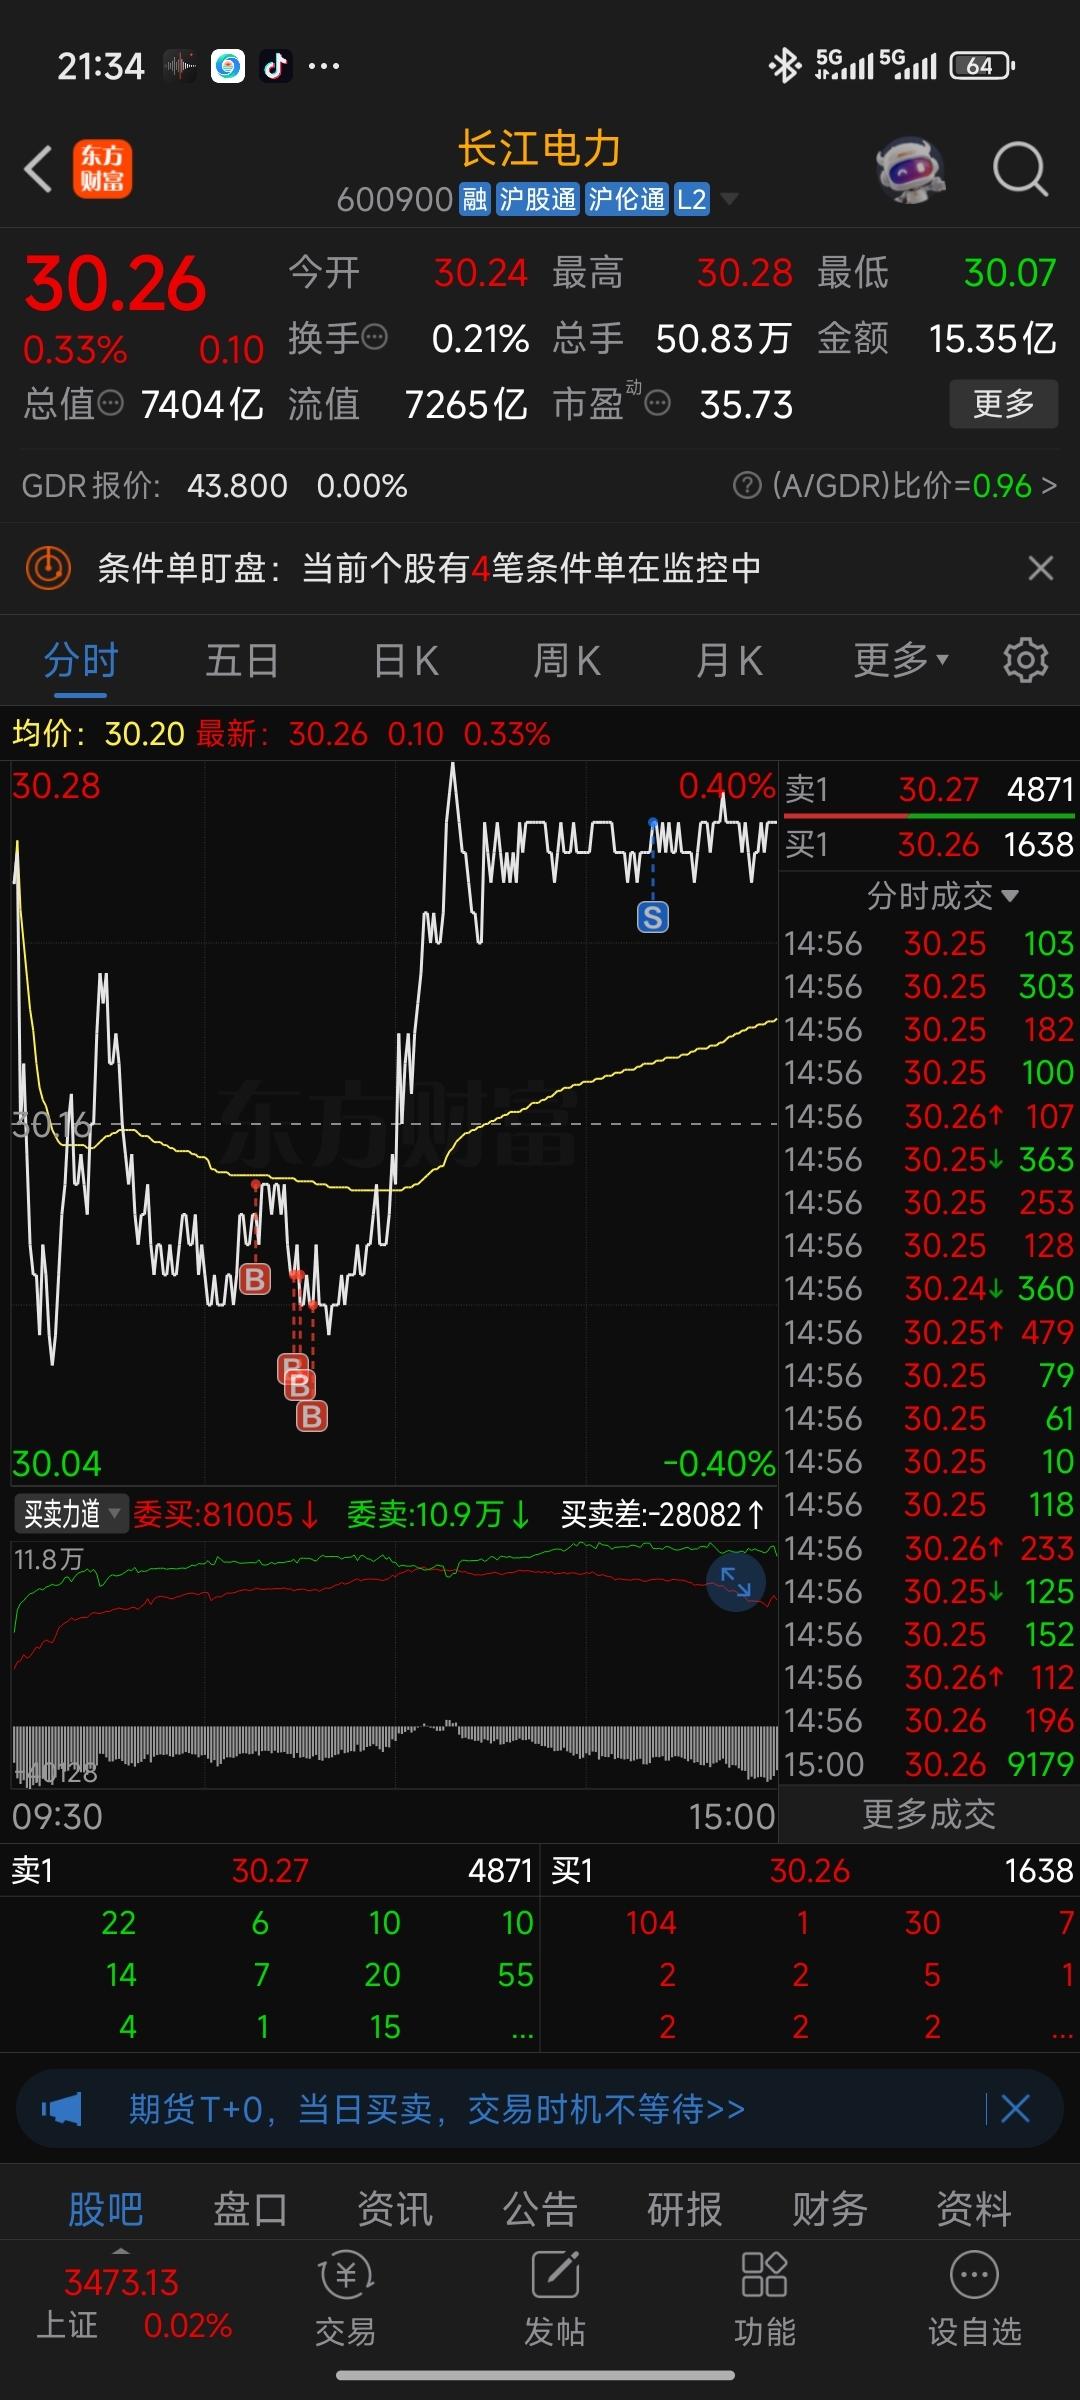Viewport: 1080px width, 2400px height.
Task: Tap the 均价 30.20 label above chart
Action: click(x=98, y=734)
